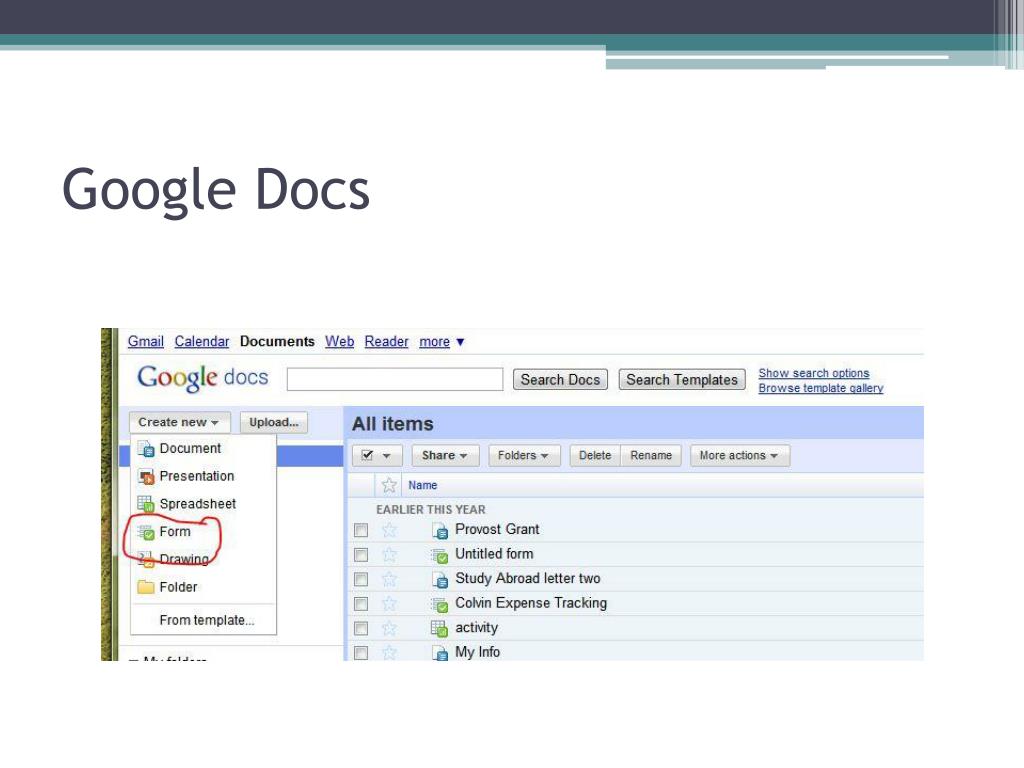The height and width of the screenshot is (768, 1024).
Task: Star the Colvin Expense Tracking item
Action: tap(389, 604)
